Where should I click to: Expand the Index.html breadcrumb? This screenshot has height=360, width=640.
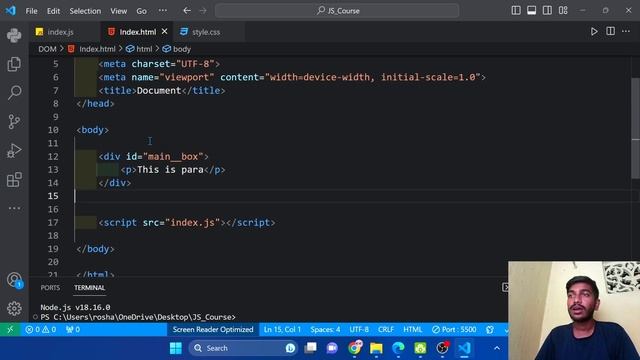click(x=97, y=49)
